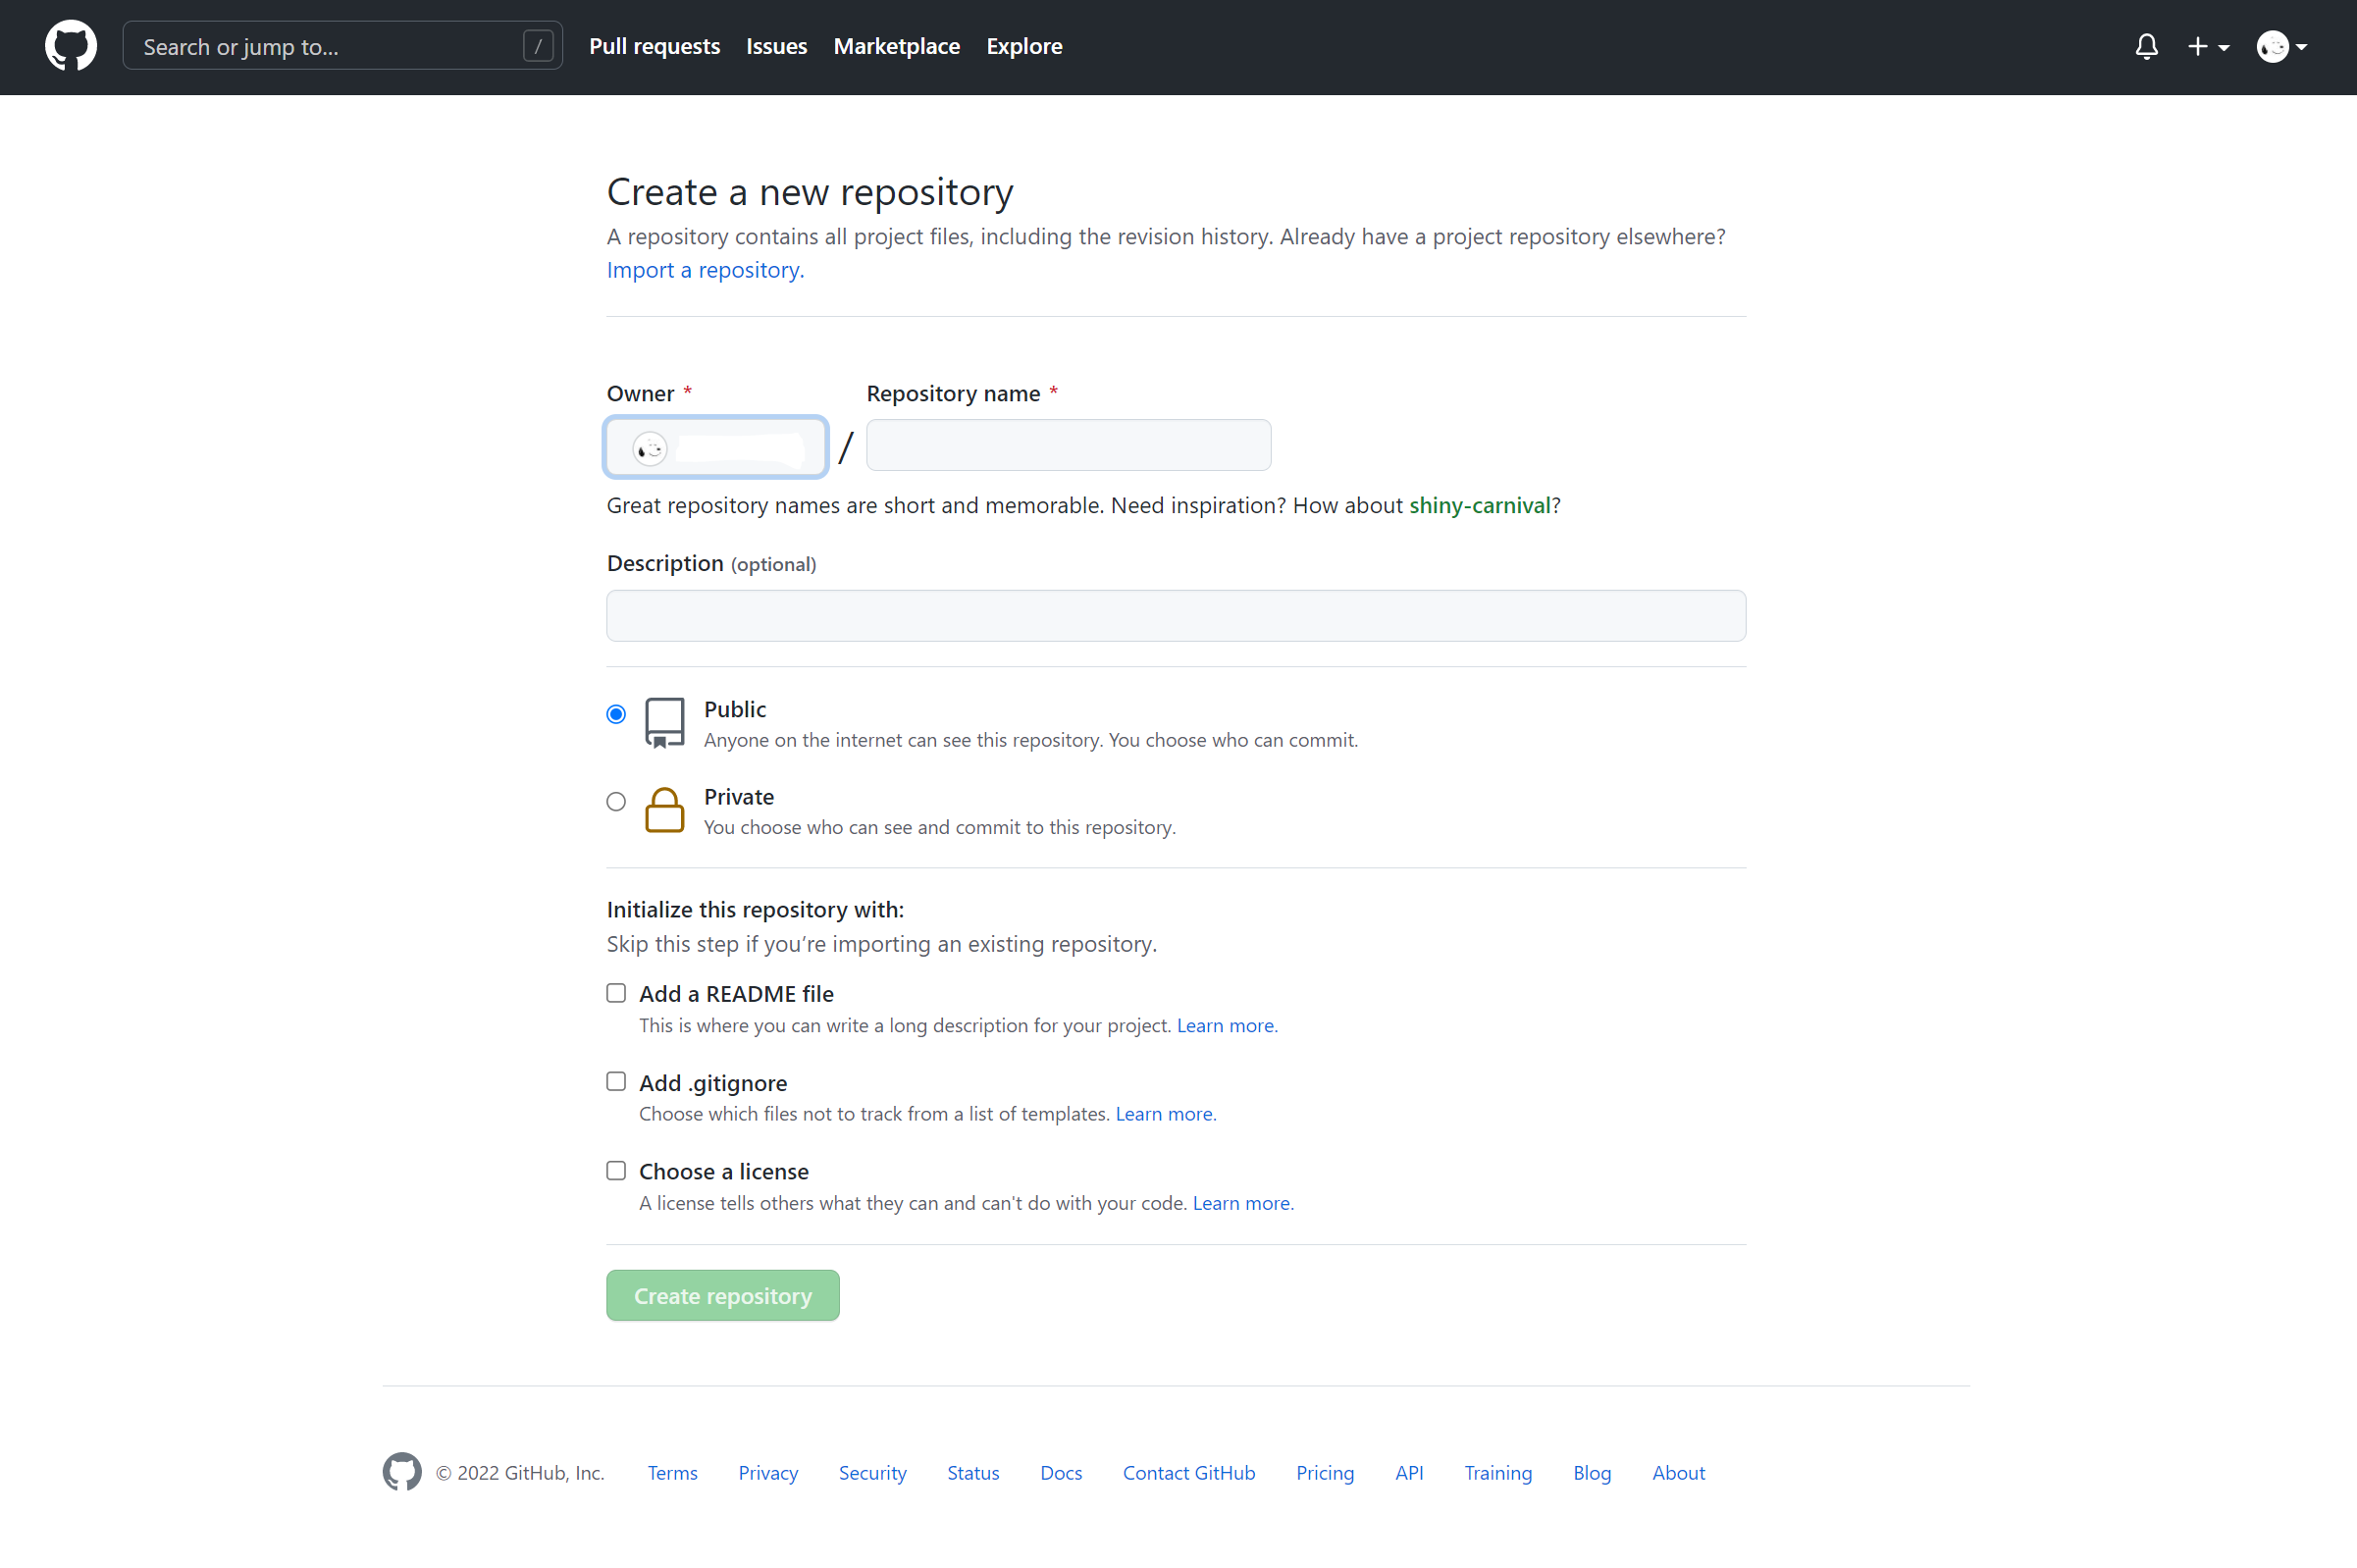Click the plus icon to create new
Screen dimensions: 2357x1568
pos(2196,46)
